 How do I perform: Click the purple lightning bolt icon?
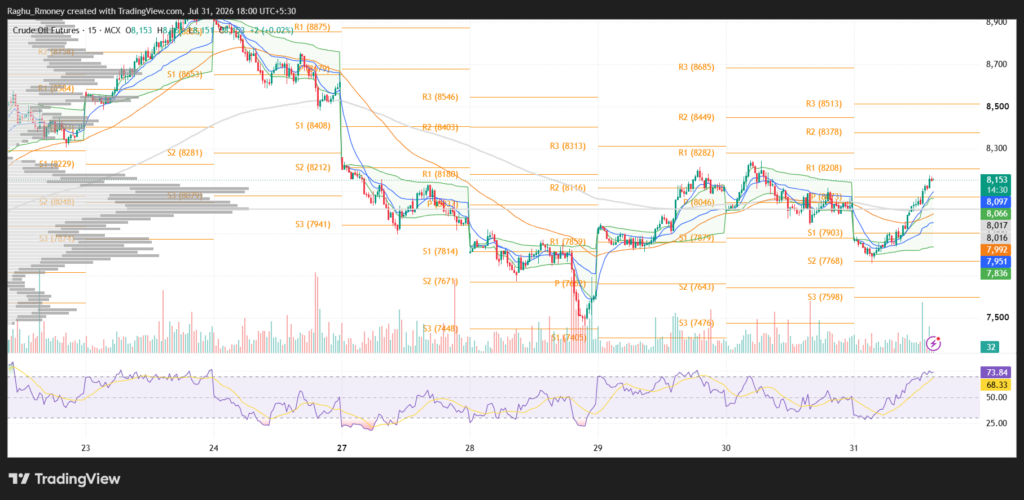click(x=935, y=343)
